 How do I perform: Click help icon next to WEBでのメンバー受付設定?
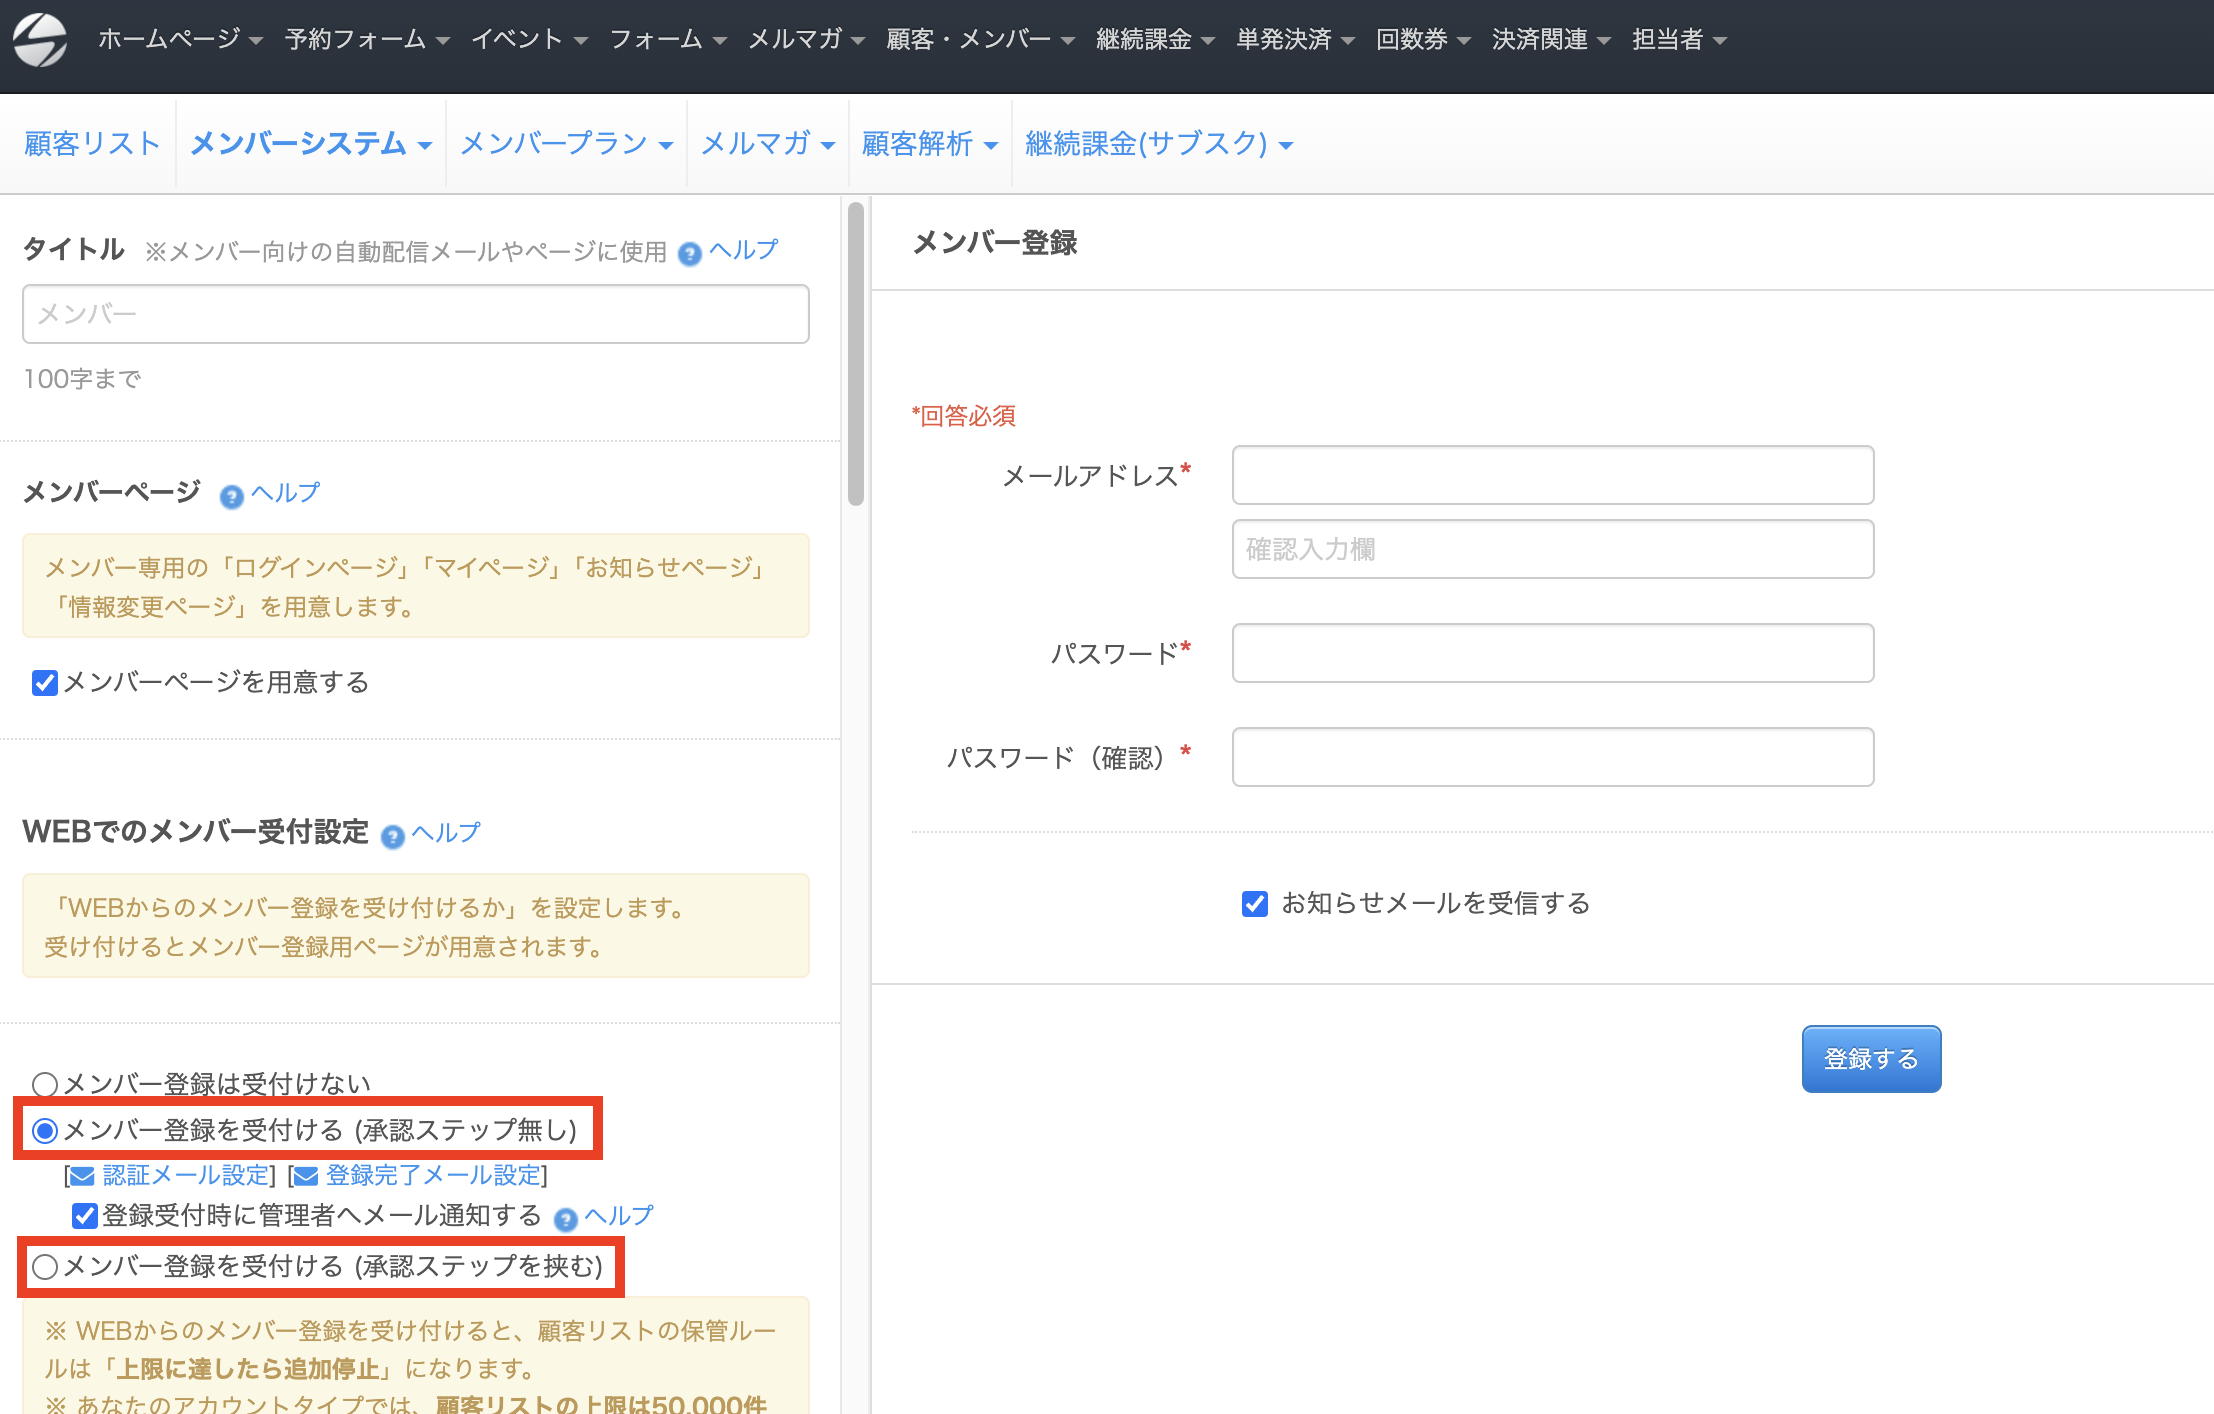393,837
